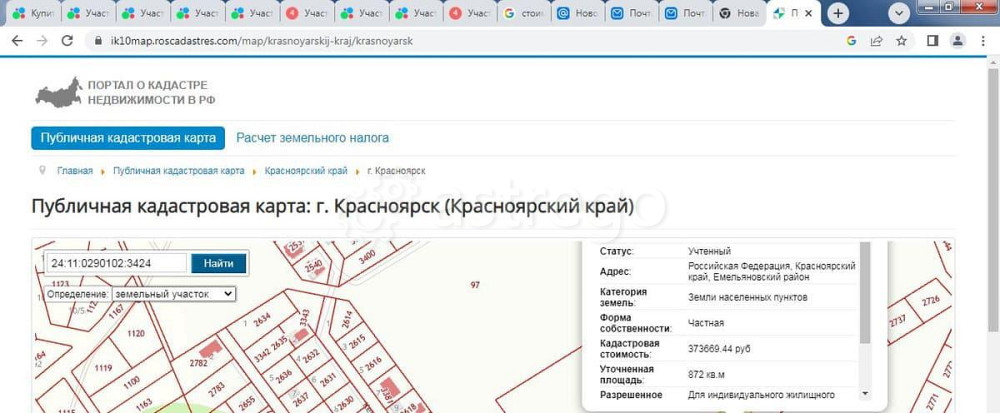
Task: Open Google icon in the address bar
Action: 851,41
